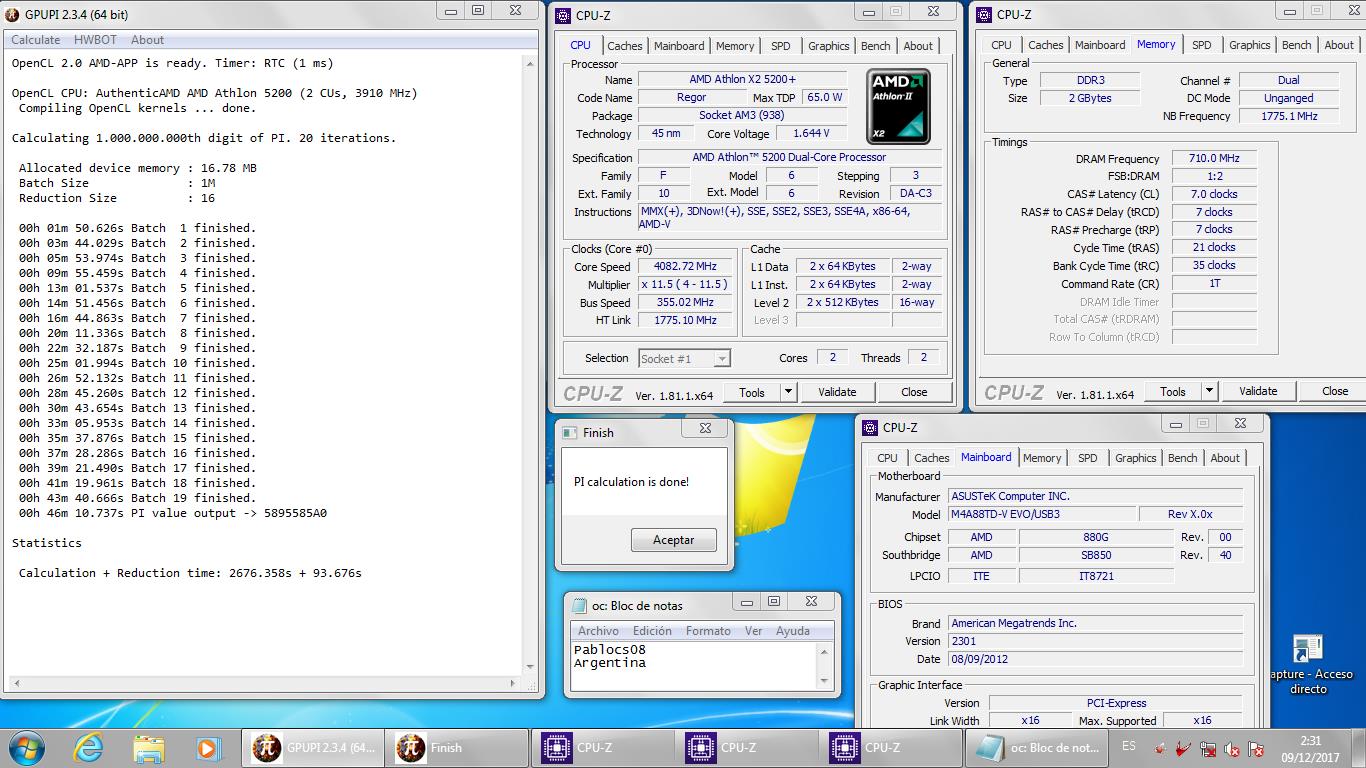The height and width of the screenshot is (768, 1366).
Task: Switch to oc: Bloc de notas taskbar button
Action: (1035, 747)
